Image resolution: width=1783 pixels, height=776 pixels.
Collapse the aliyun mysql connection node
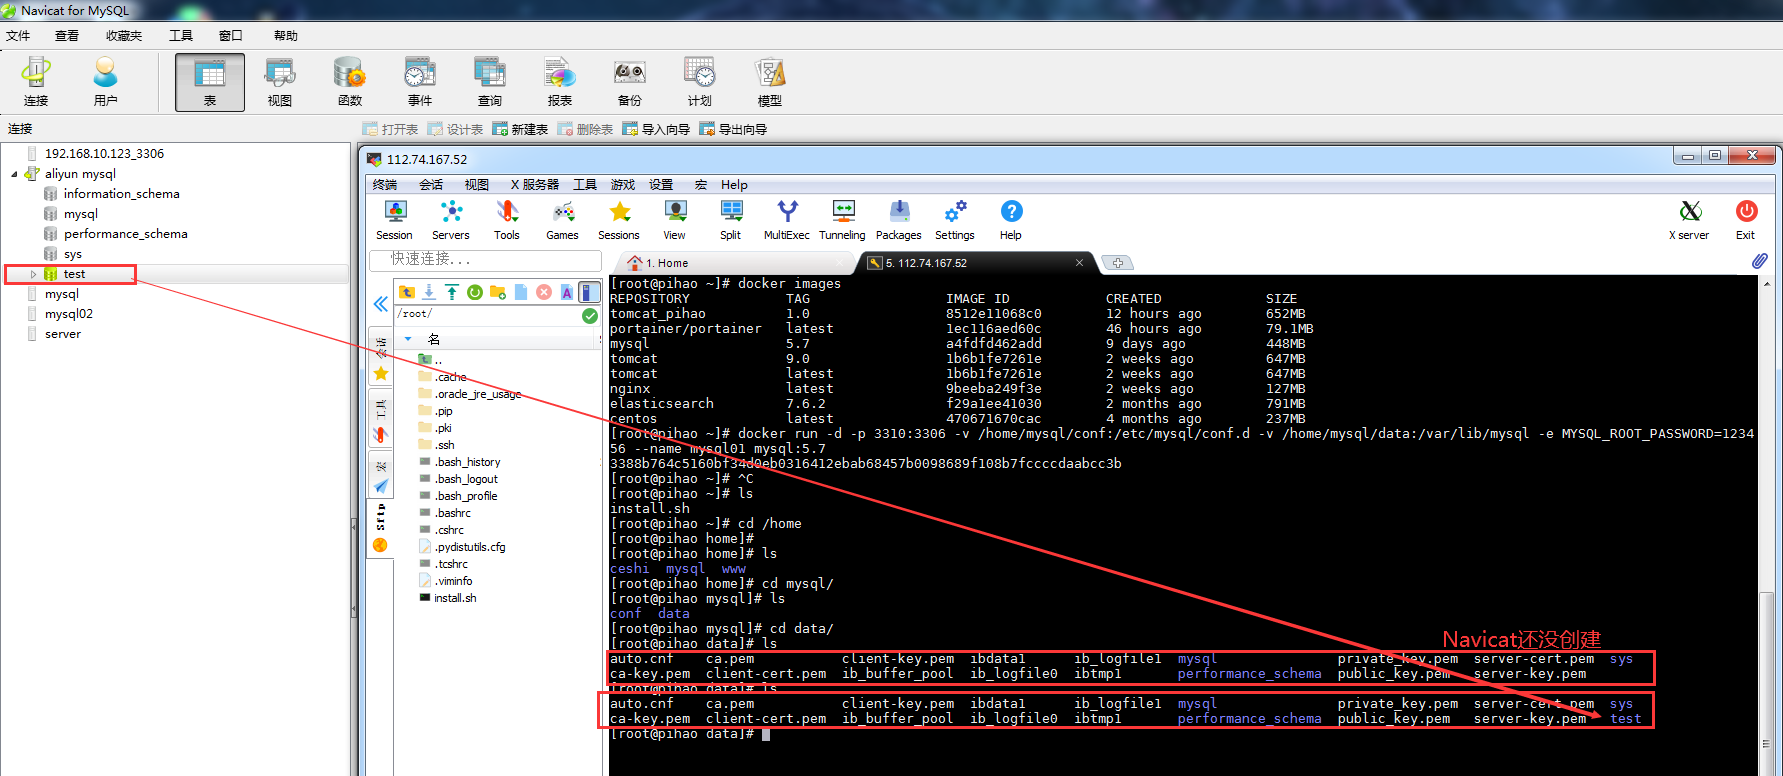click(x=14, y=174)
